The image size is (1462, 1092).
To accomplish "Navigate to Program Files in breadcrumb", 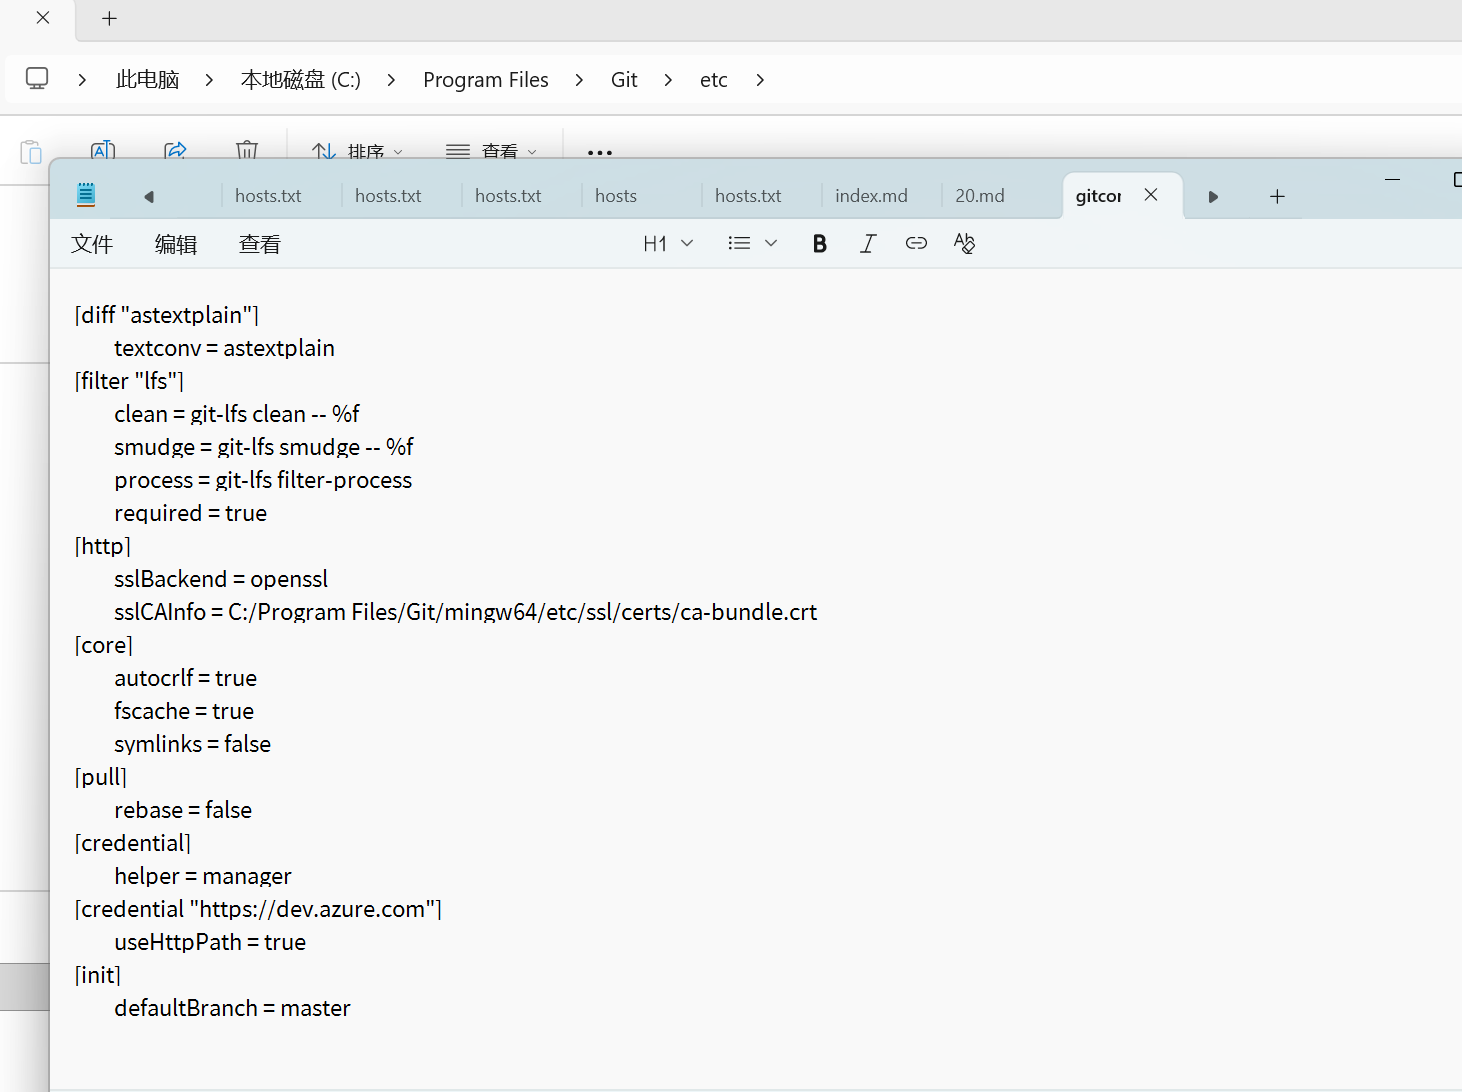I will (485, 80).
